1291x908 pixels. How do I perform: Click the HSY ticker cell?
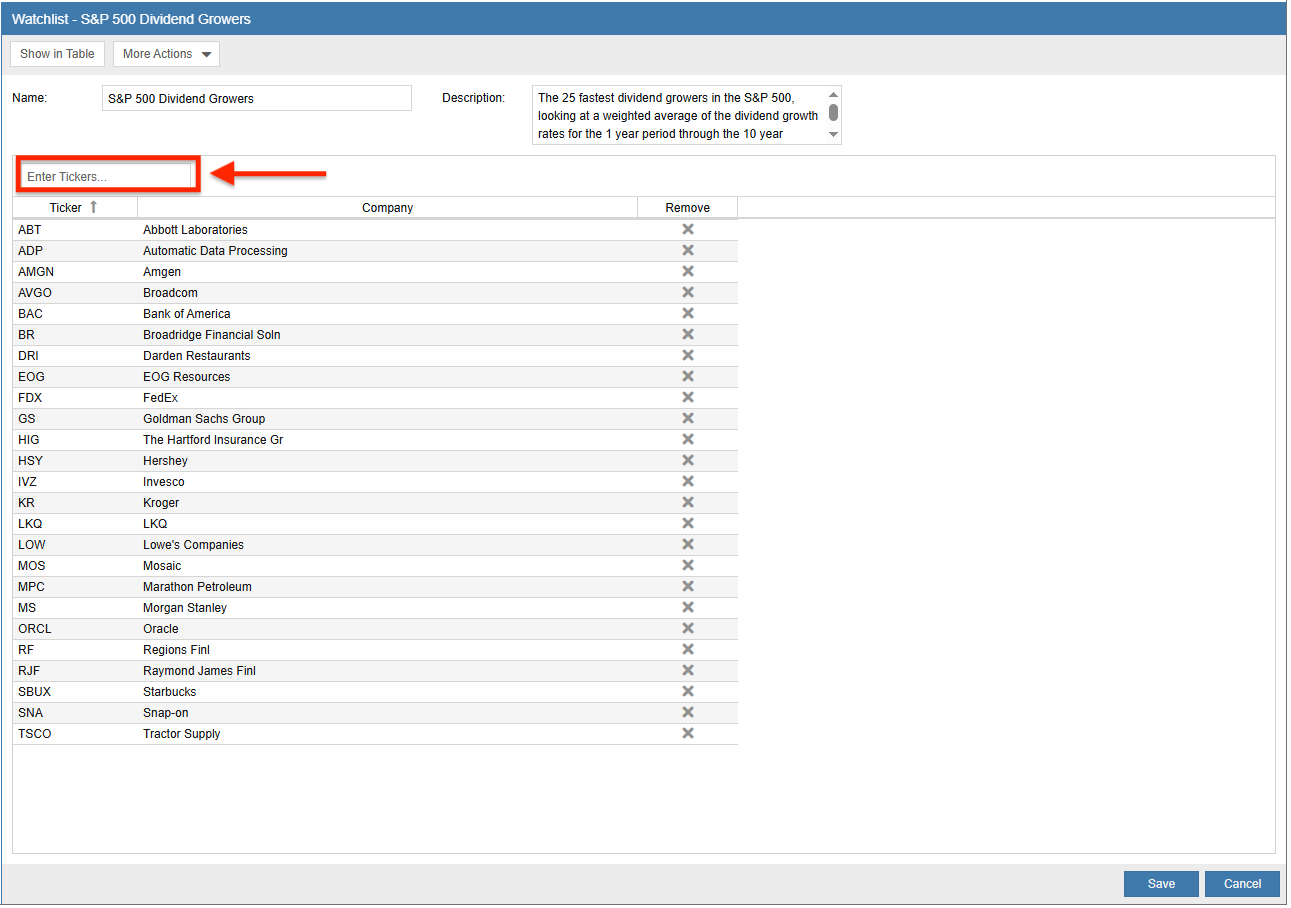click(75, 461)
